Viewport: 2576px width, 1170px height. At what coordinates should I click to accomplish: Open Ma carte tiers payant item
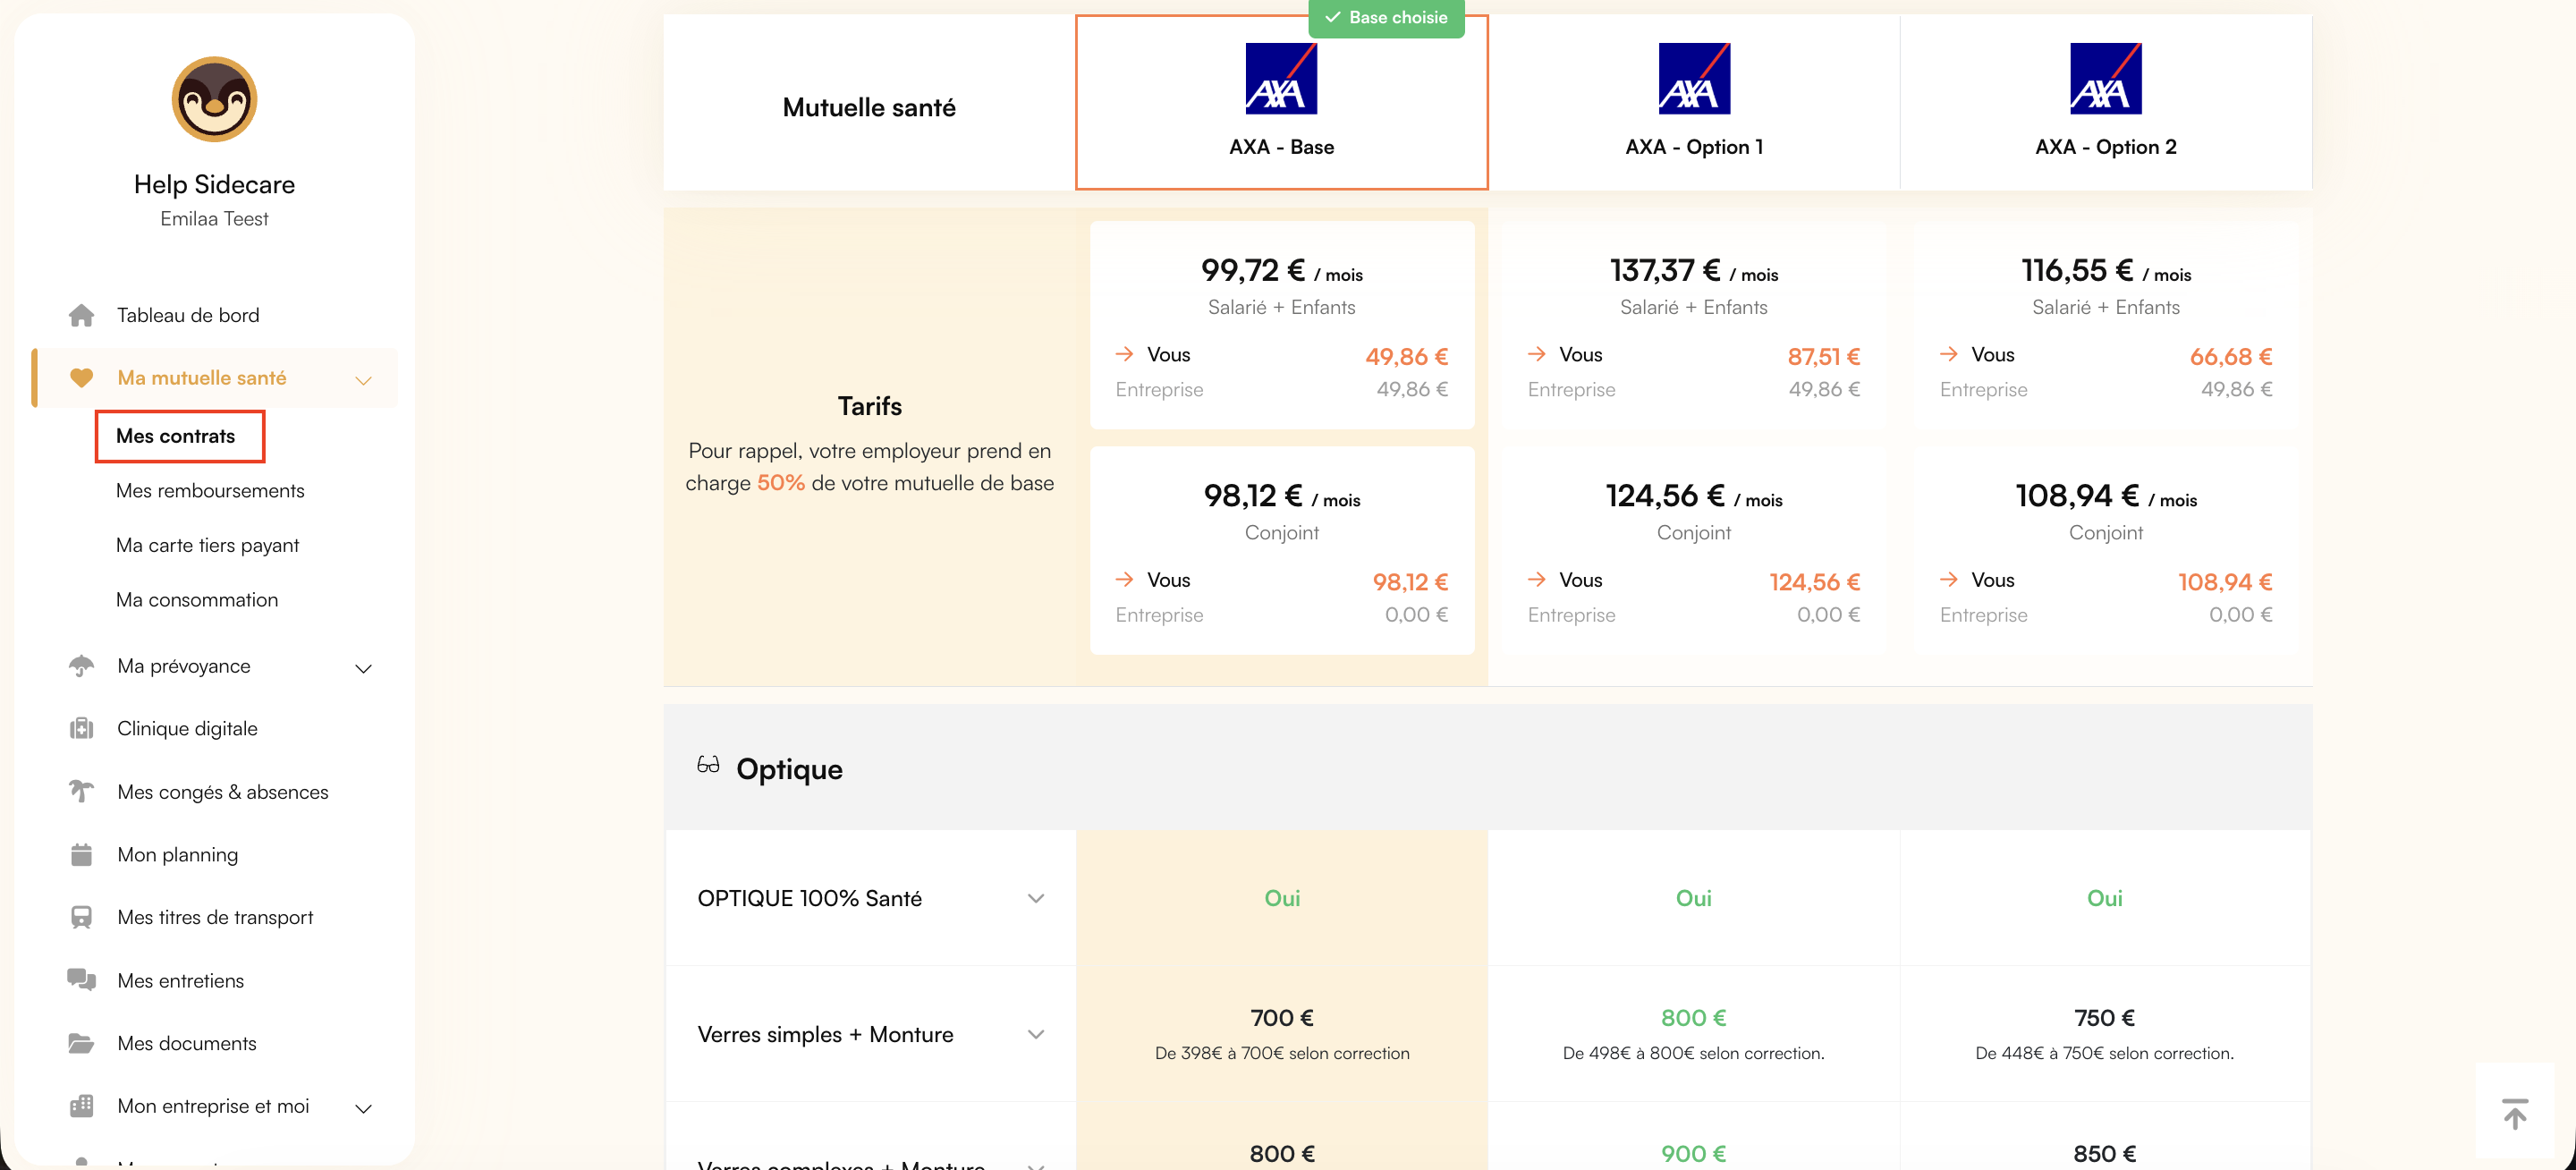pyautogui.click(x=207, y=546)
